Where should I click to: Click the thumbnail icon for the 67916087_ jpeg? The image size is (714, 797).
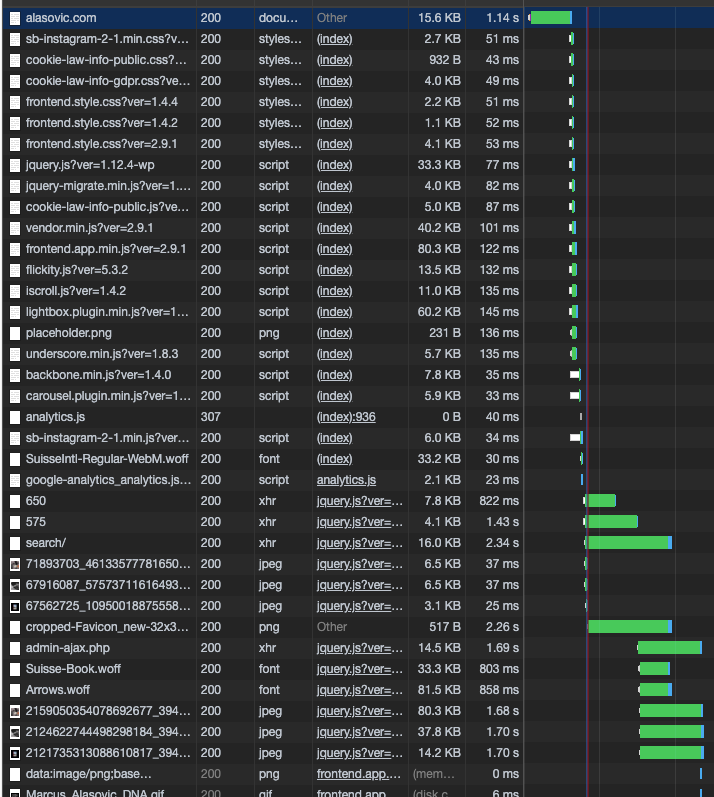click(x=15, y=585)
